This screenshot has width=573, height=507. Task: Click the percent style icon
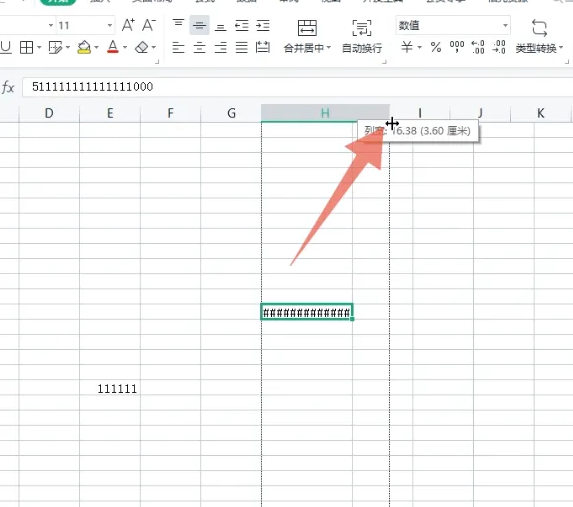[436, 48]
